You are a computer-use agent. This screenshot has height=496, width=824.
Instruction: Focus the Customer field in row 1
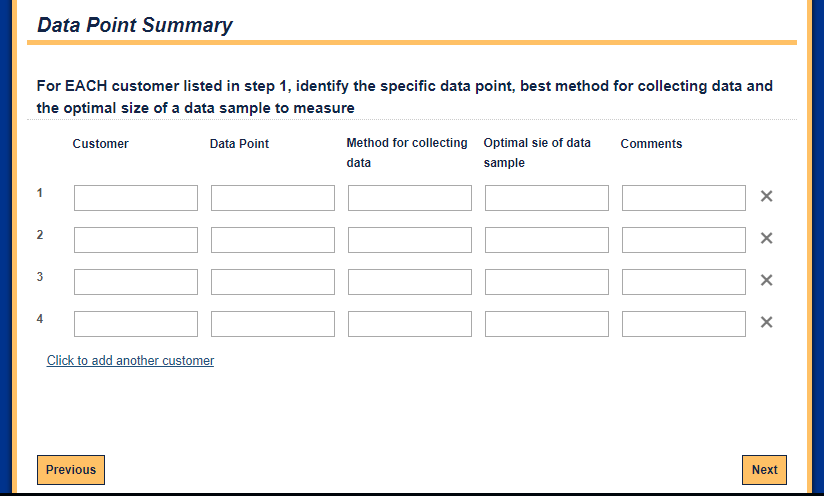[136, 198]
